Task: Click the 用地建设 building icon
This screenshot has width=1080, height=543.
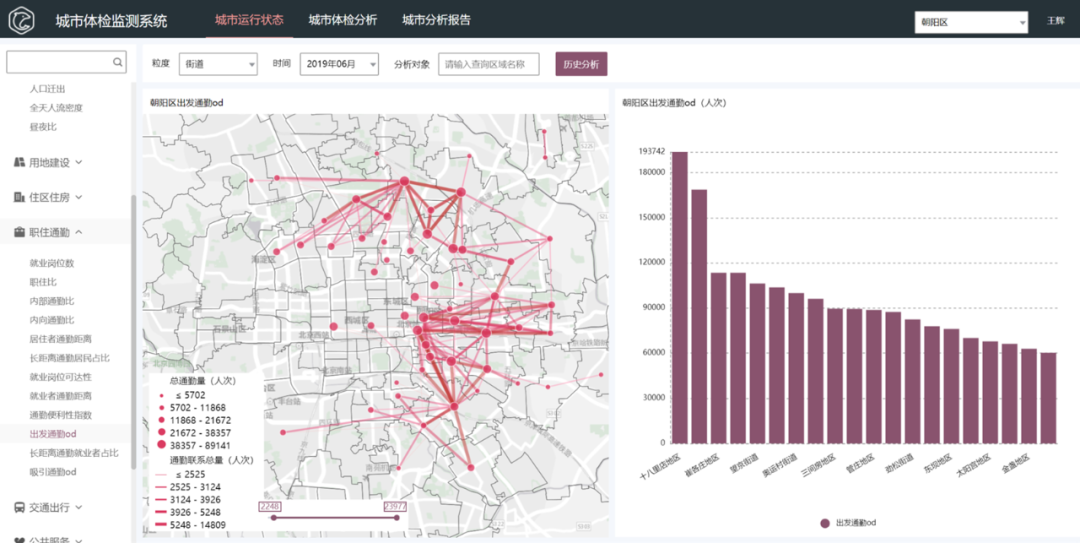Action: (x=19, y=162)
